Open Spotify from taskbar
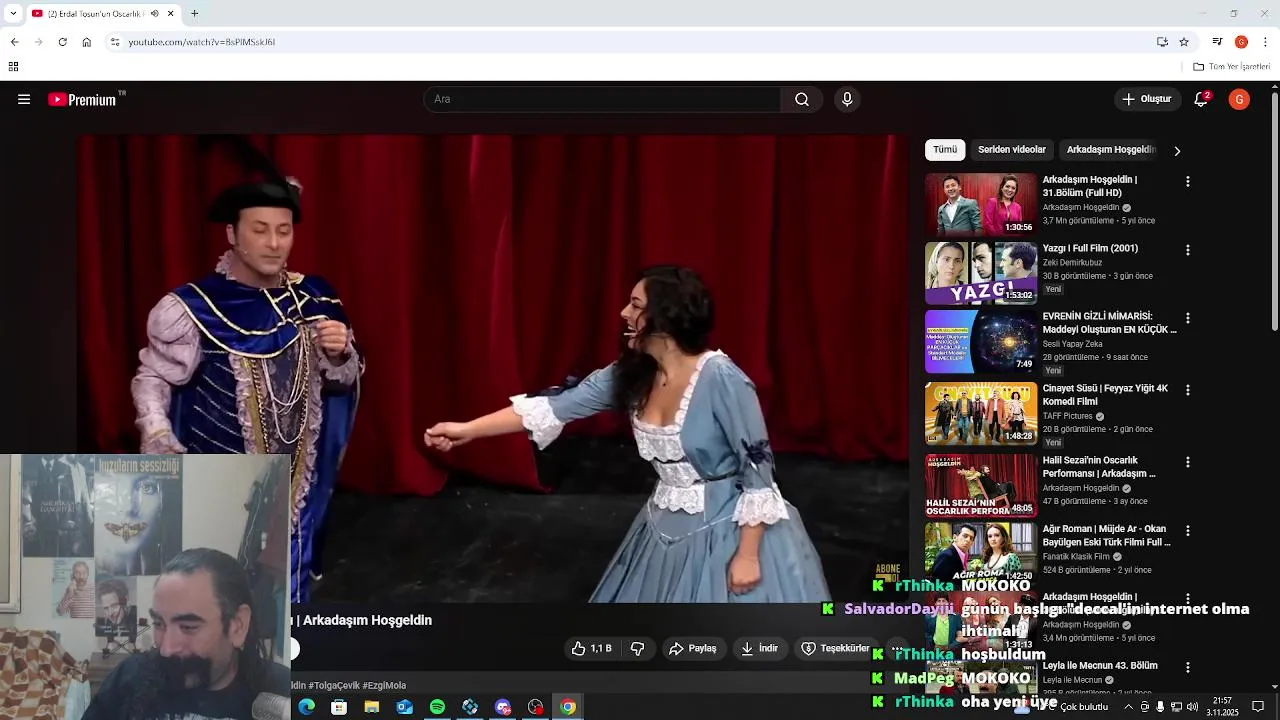This screenshot has height=720, width=1280. (x=437, y=707)
